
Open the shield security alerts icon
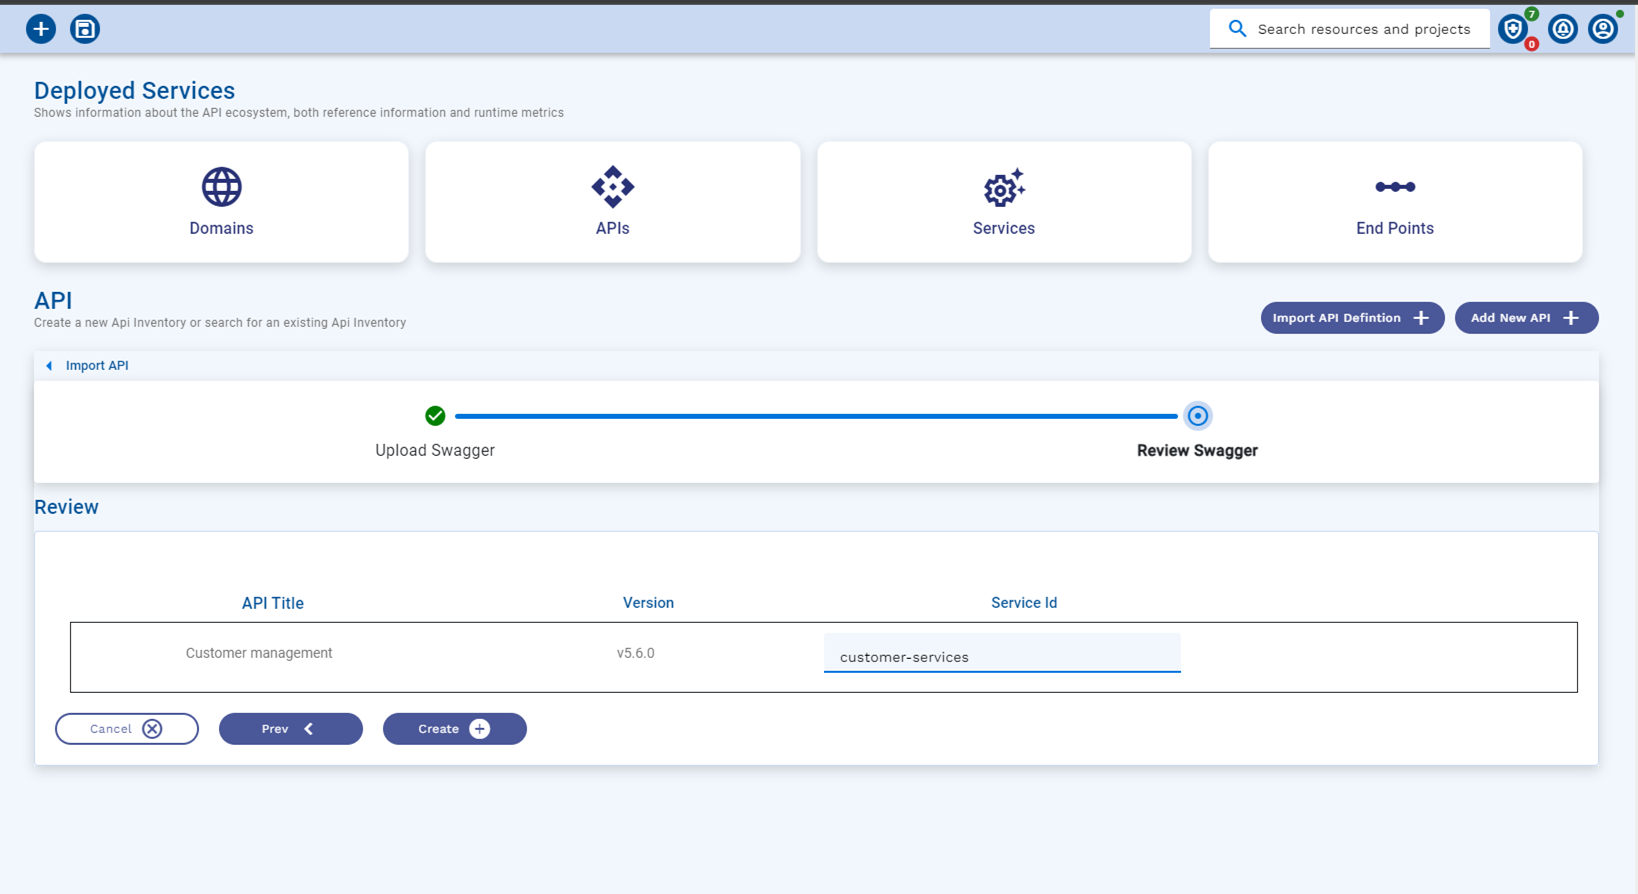tap(1513, 29)
